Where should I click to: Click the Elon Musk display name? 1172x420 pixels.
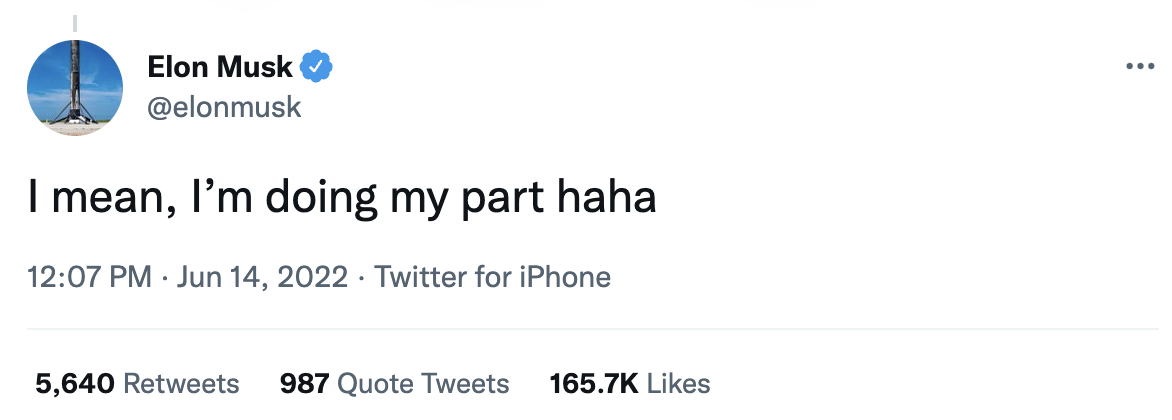click(x=220, y=67)
